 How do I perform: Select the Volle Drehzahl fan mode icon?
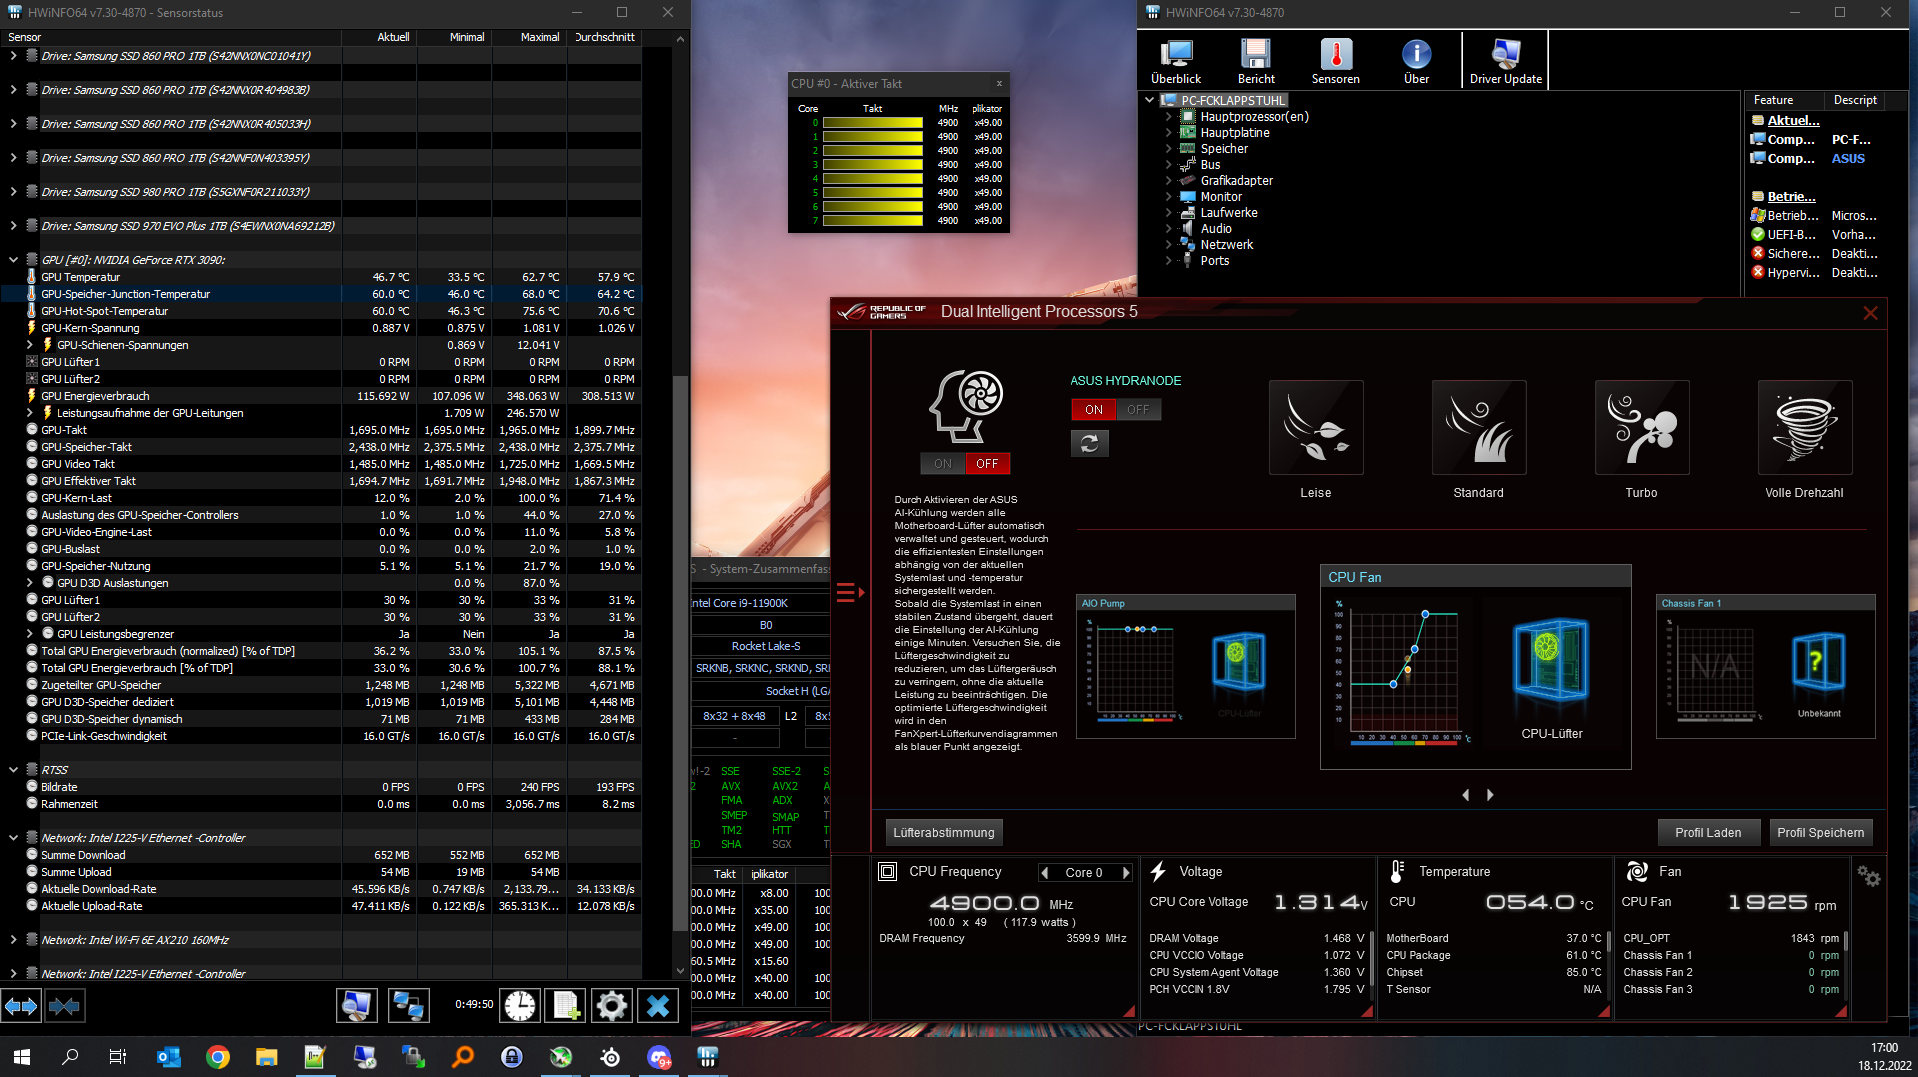(1805, 427)
